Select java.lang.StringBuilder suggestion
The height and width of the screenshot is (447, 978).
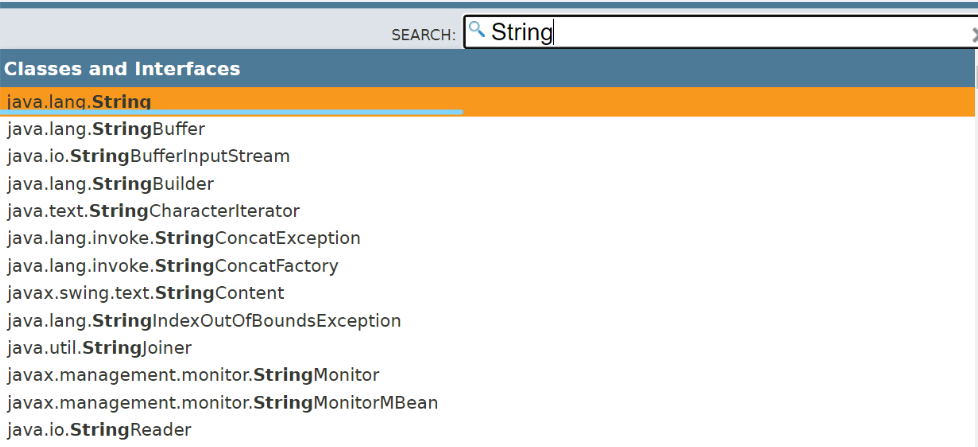(110, 184)
